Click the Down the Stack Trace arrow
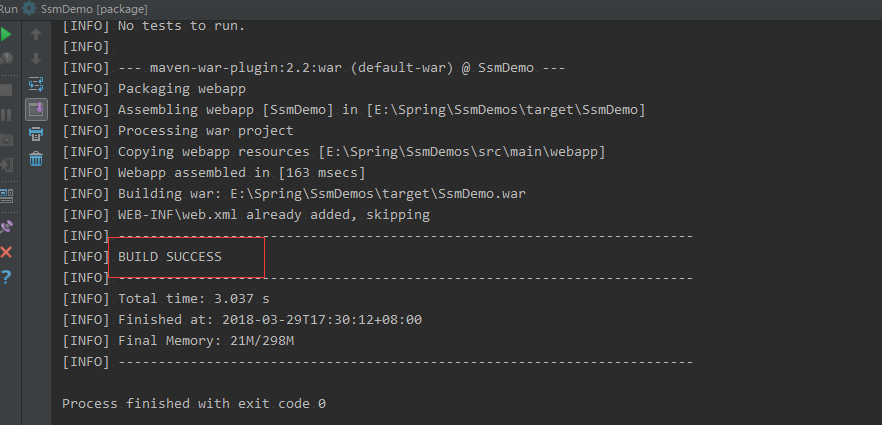Screen dimensions: 882x425 pos(36,58)
